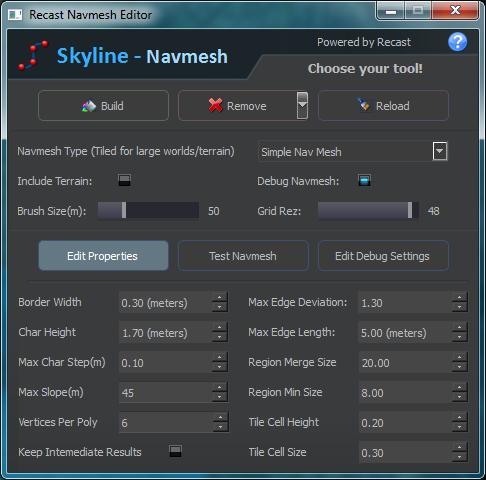486x480 pixels.
Task: Decrease Max Char Step with down arrow
Action: tap(220, 367)
